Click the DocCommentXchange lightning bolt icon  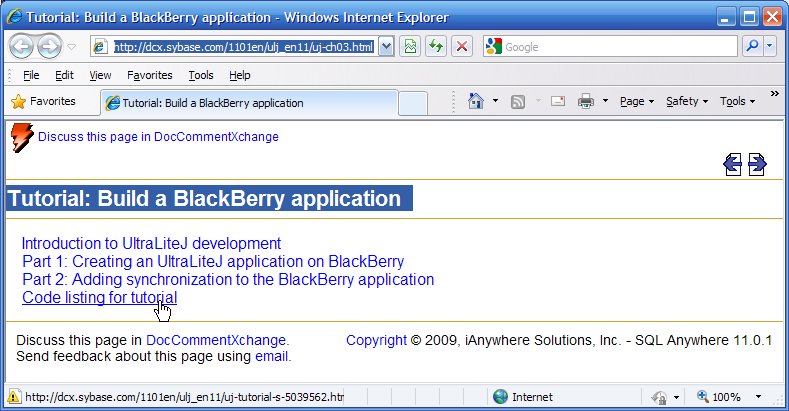(x=22, y=137)
